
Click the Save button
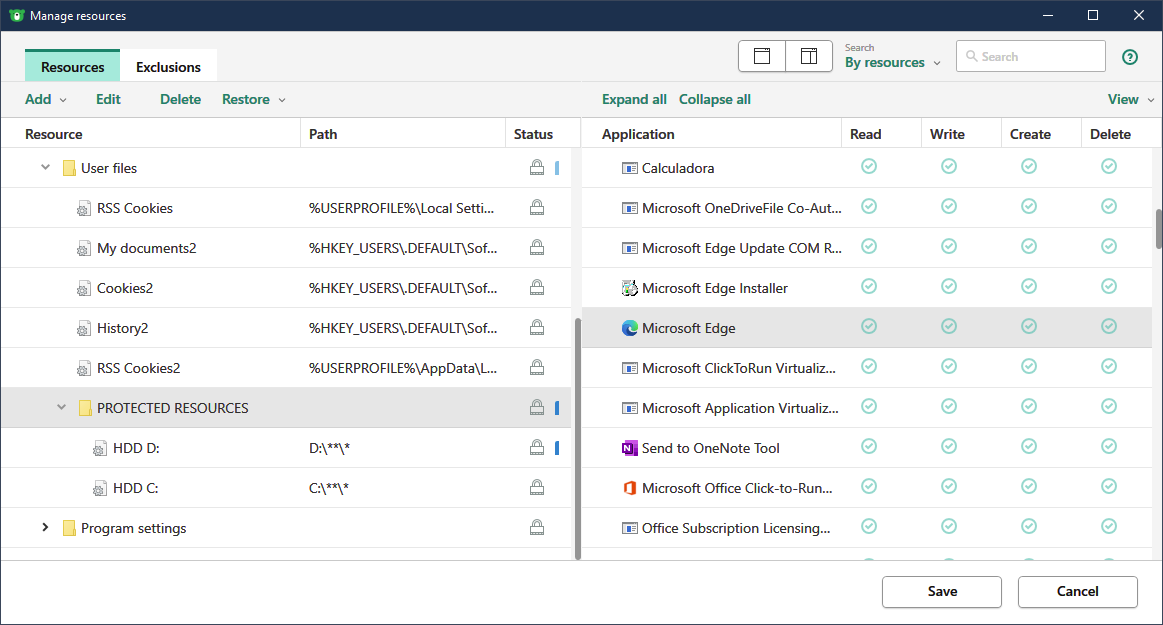[942, 591]
